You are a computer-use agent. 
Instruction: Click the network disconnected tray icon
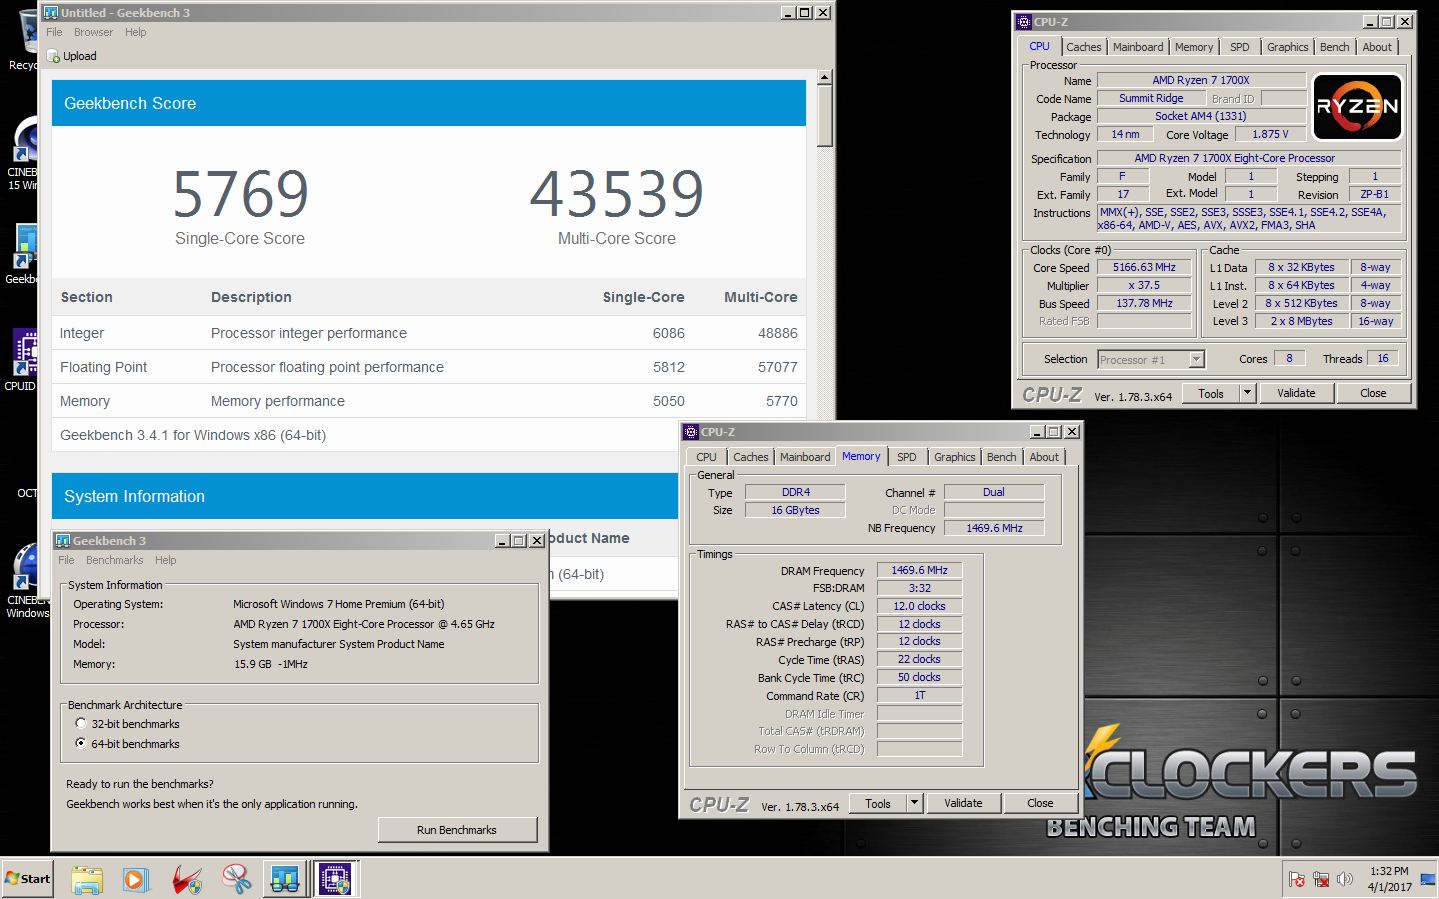pyautogui.click(x=1321, y=879)
